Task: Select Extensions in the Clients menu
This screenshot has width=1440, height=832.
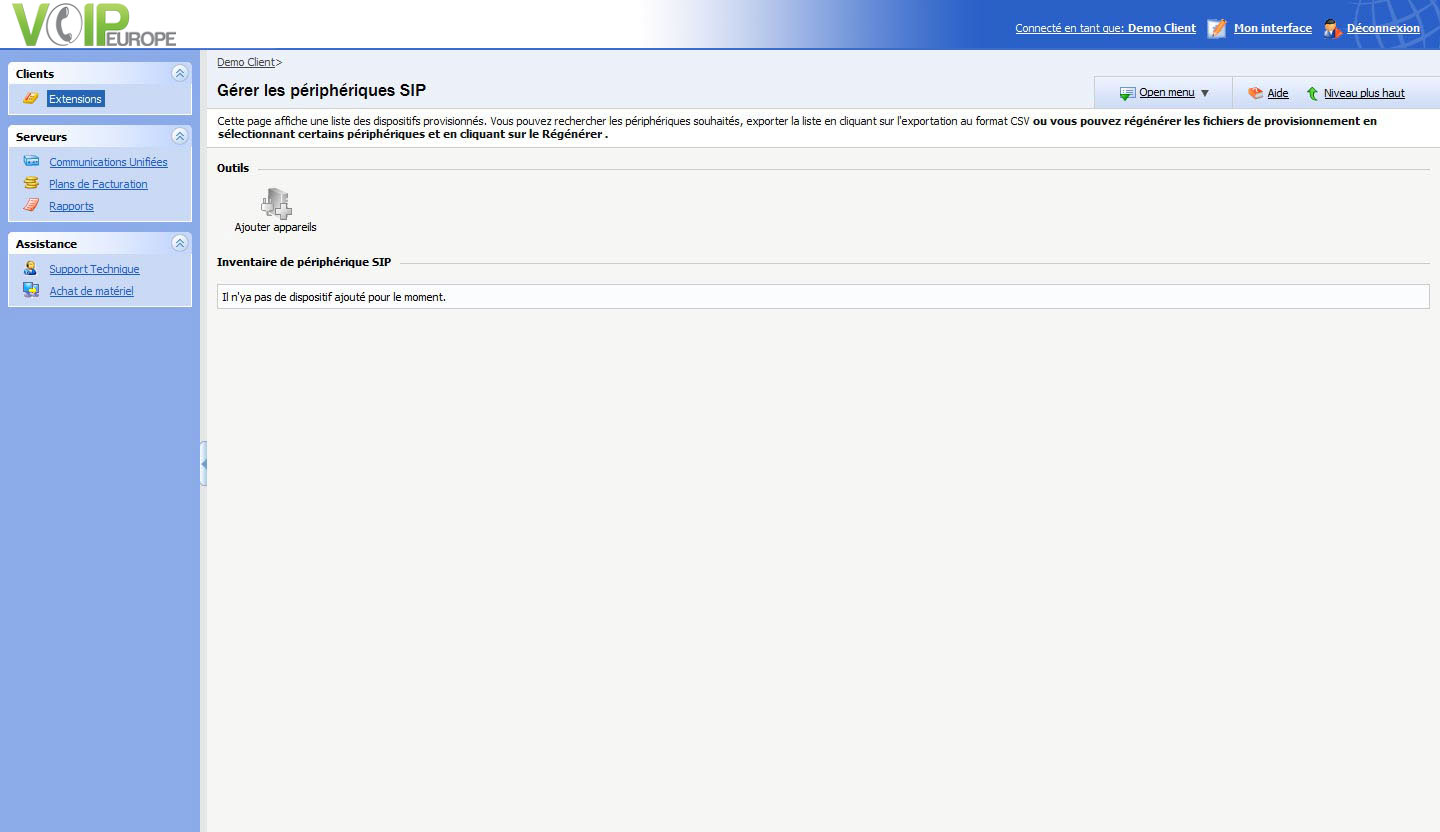Action: [76, 99]
